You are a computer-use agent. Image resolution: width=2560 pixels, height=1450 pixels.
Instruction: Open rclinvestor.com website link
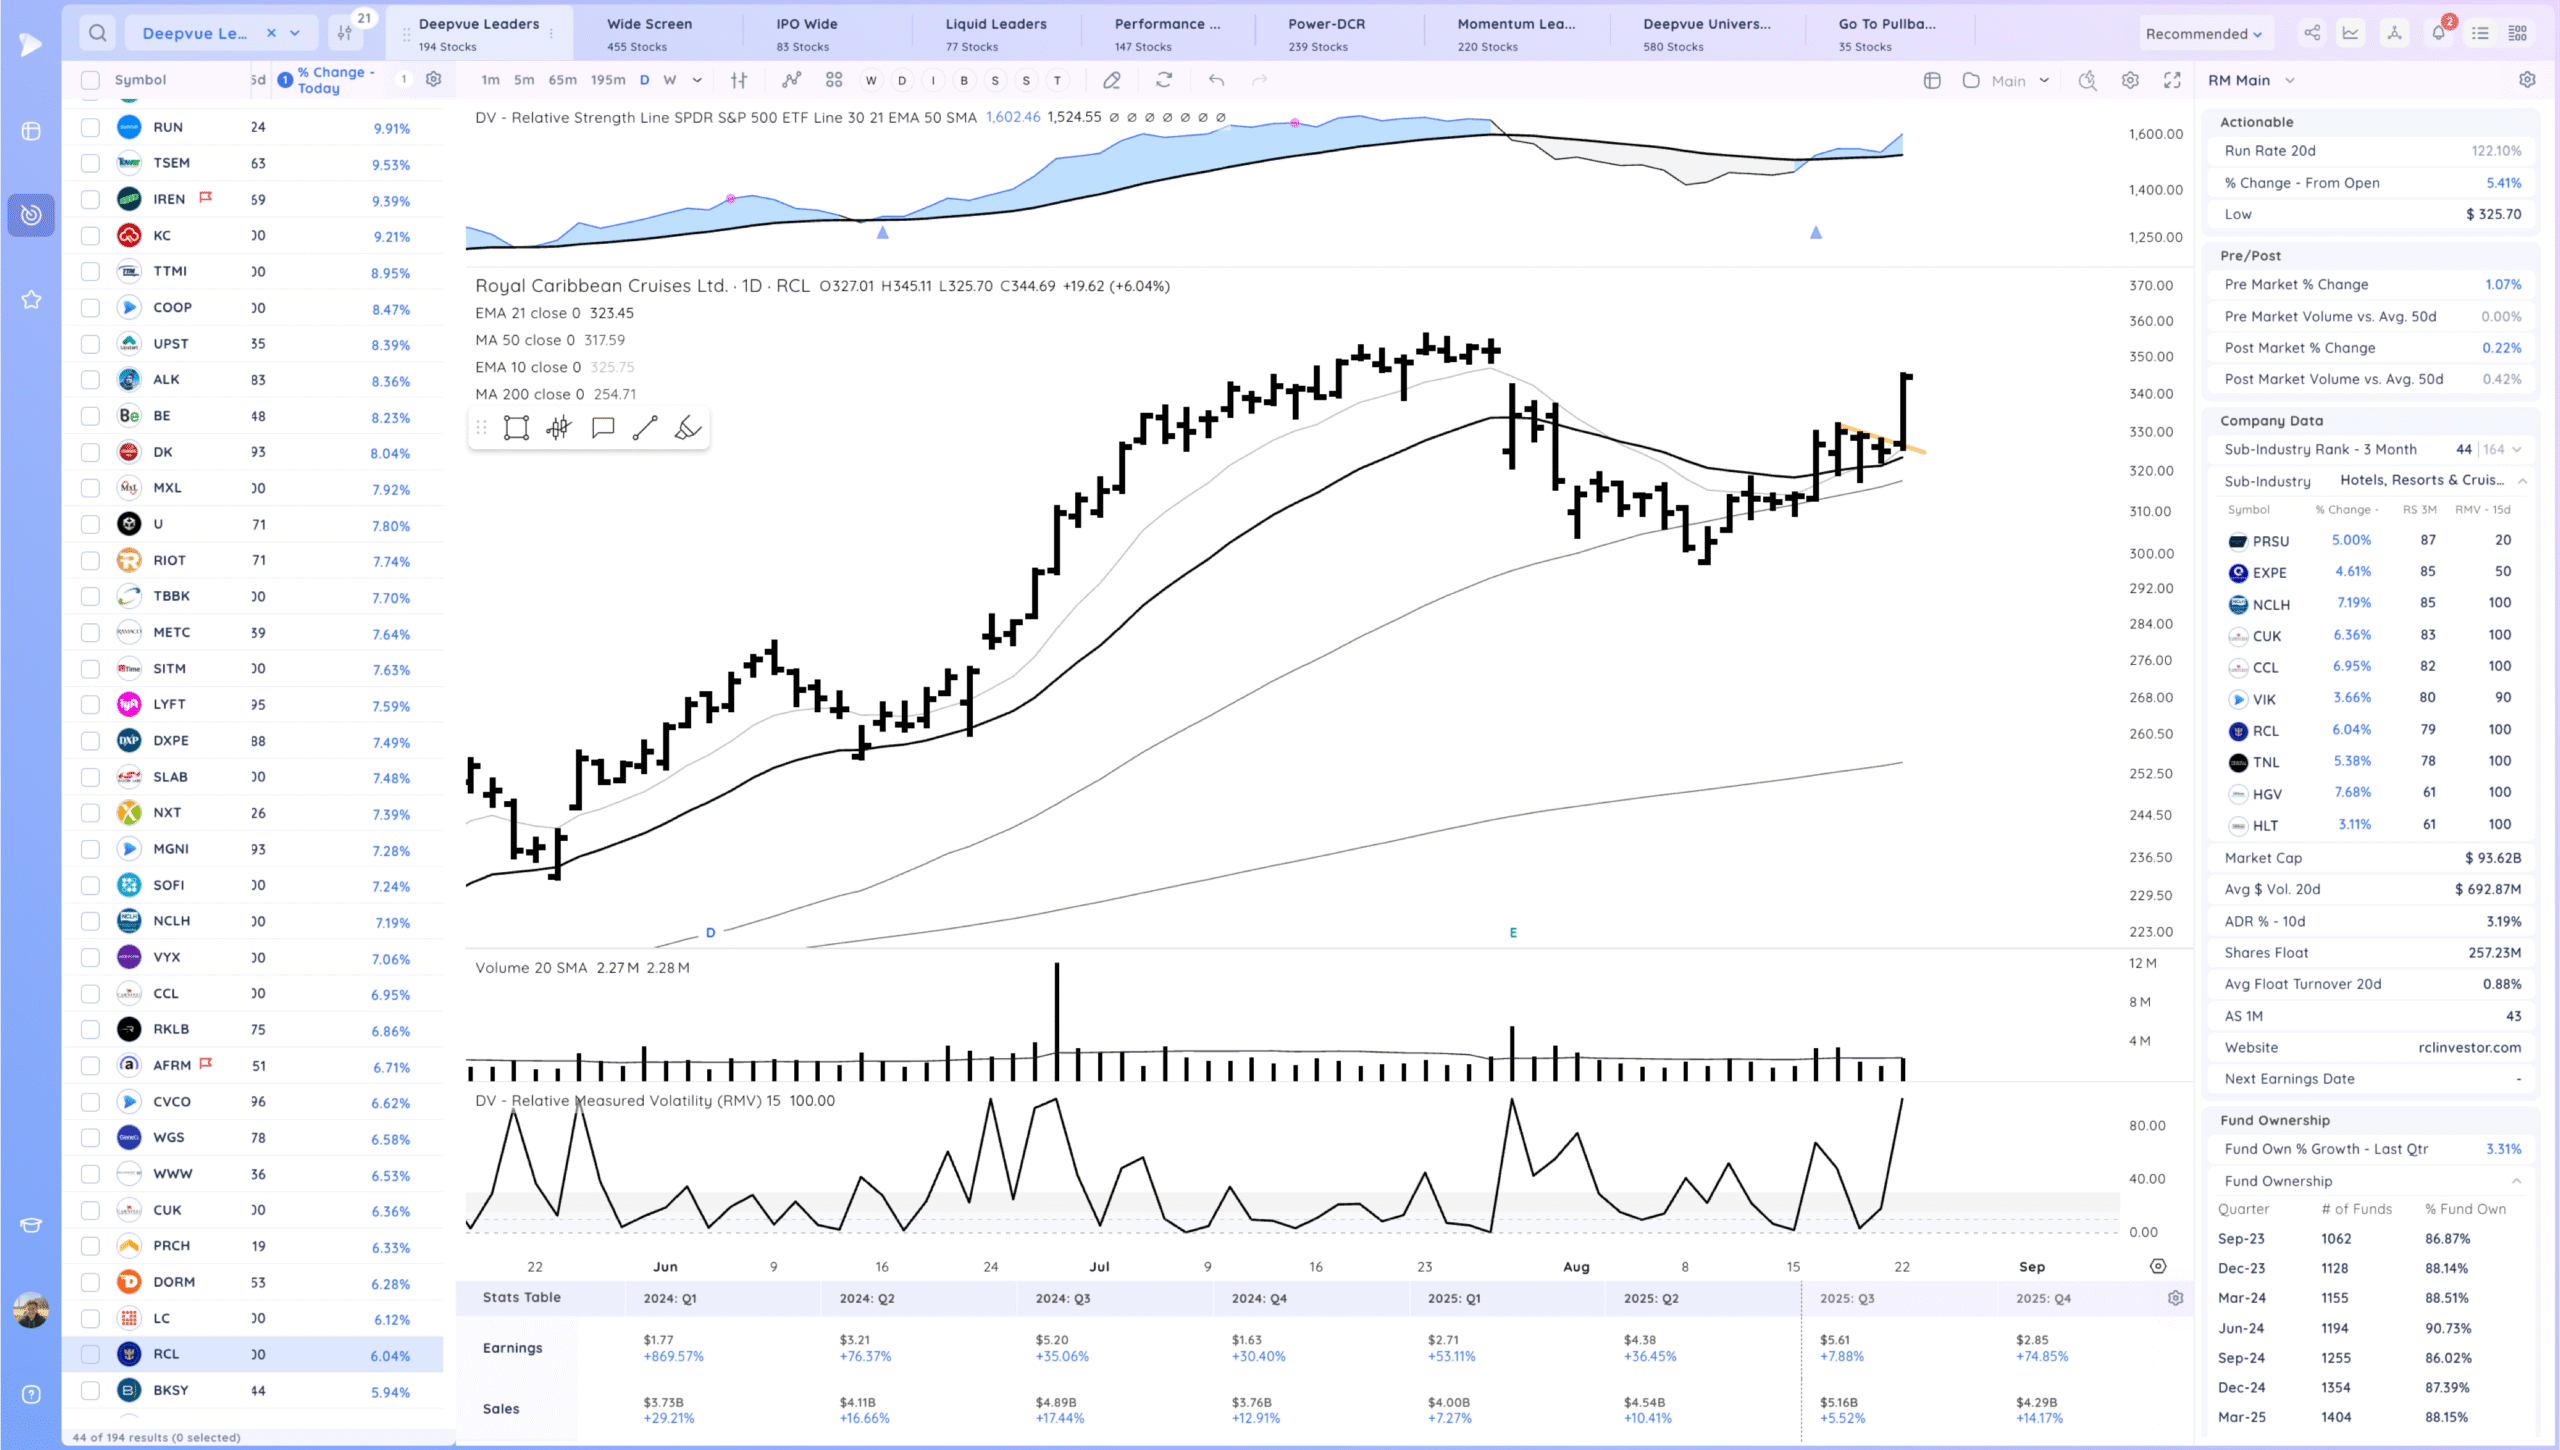pyautogui.click(x=2469, y=1048)
